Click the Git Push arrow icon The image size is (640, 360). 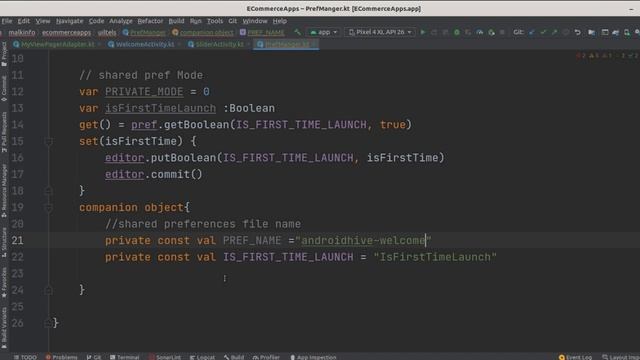[554, 32]
